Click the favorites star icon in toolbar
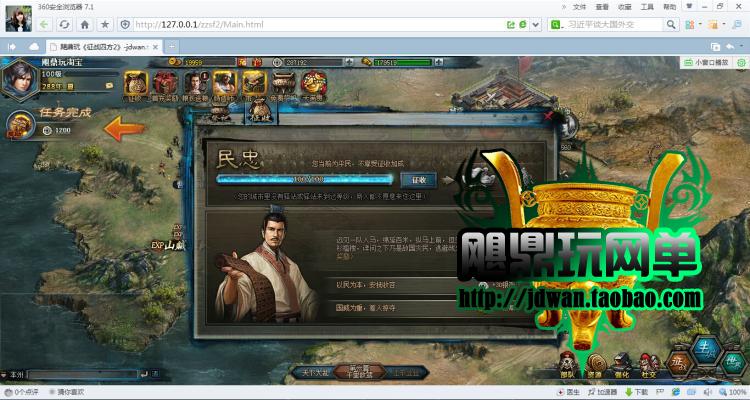The image size is (750, 400). tap(105, 24)
